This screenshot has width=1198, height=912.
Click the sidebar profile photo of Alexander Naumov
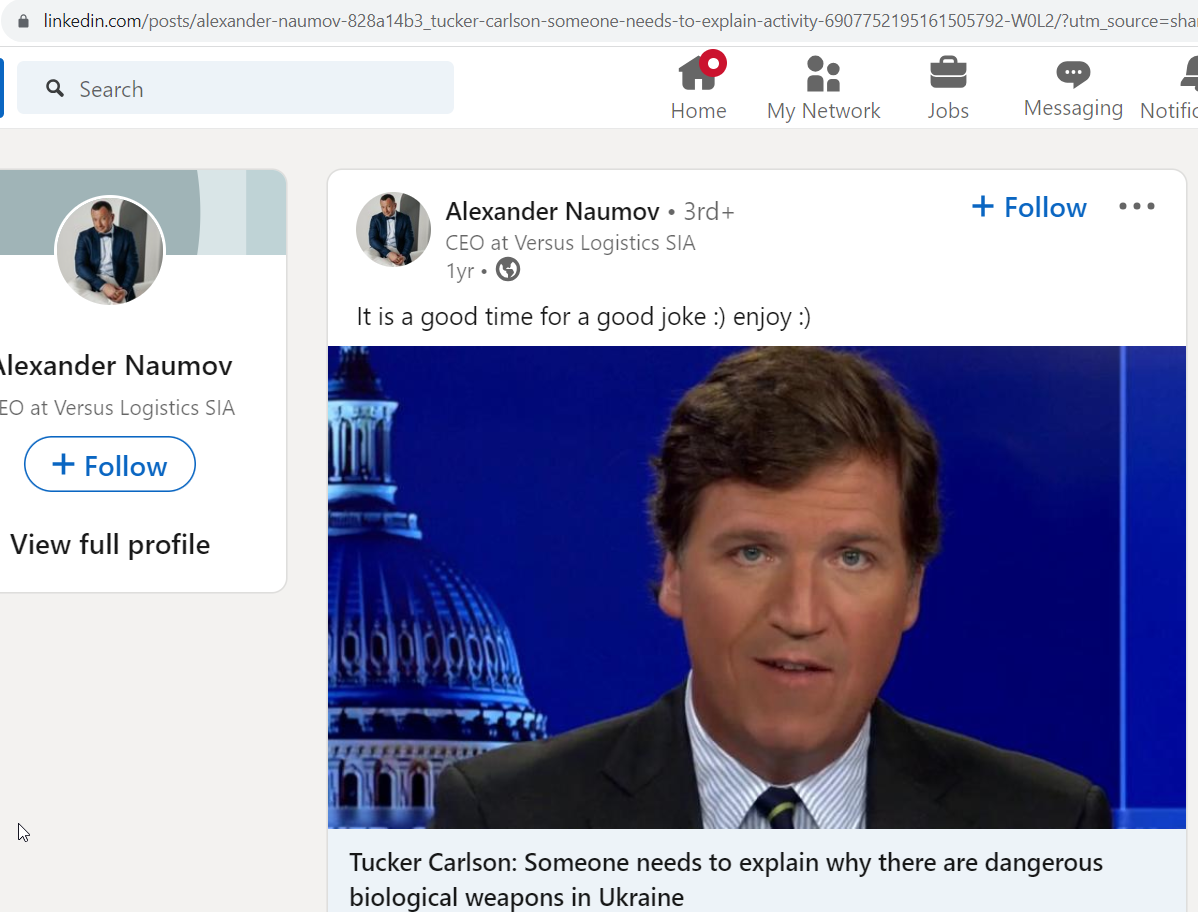pyautogui.click(x=110, y=250)
